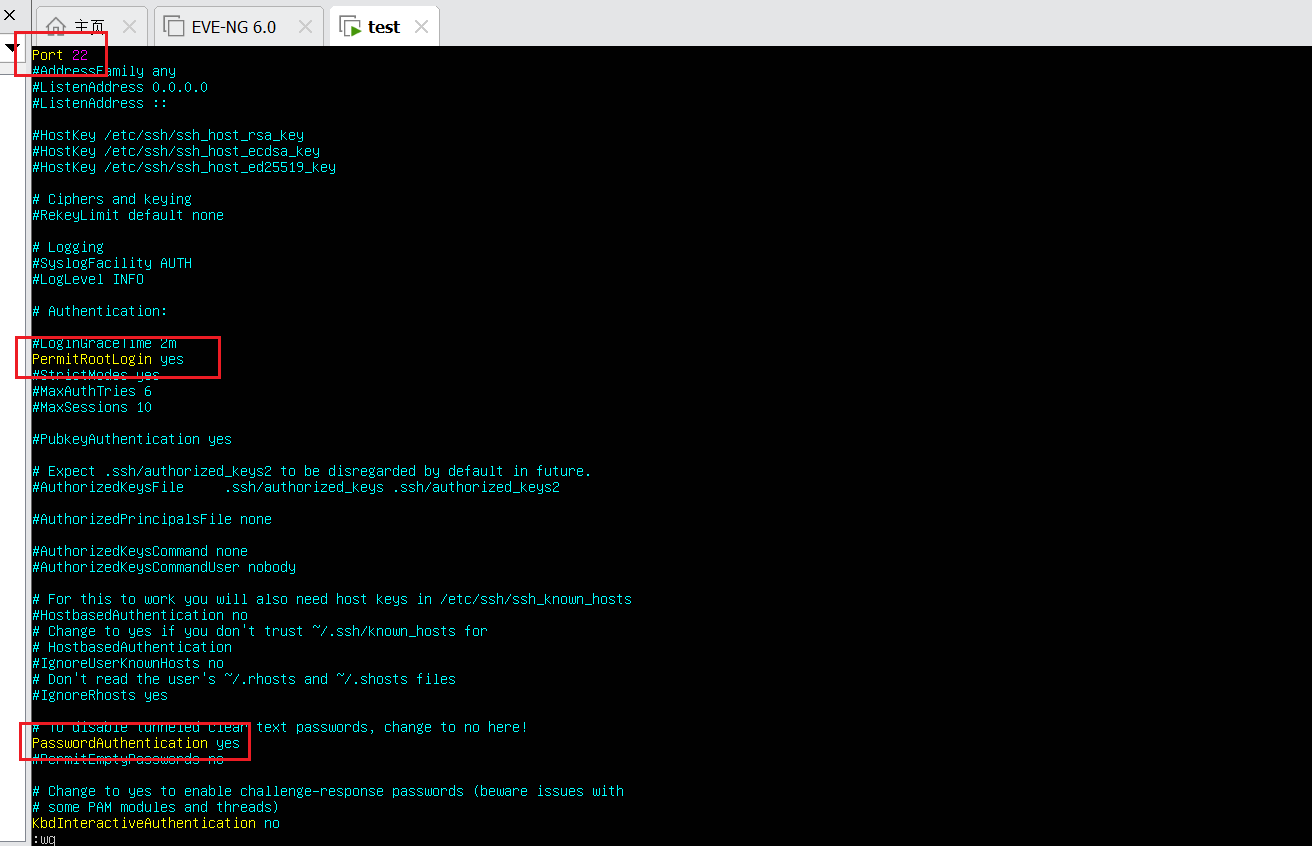Click the 'Port 22' line
The height and width of the screenshot is (846, 1312).
pyautogui.click(x=60, y=55)
